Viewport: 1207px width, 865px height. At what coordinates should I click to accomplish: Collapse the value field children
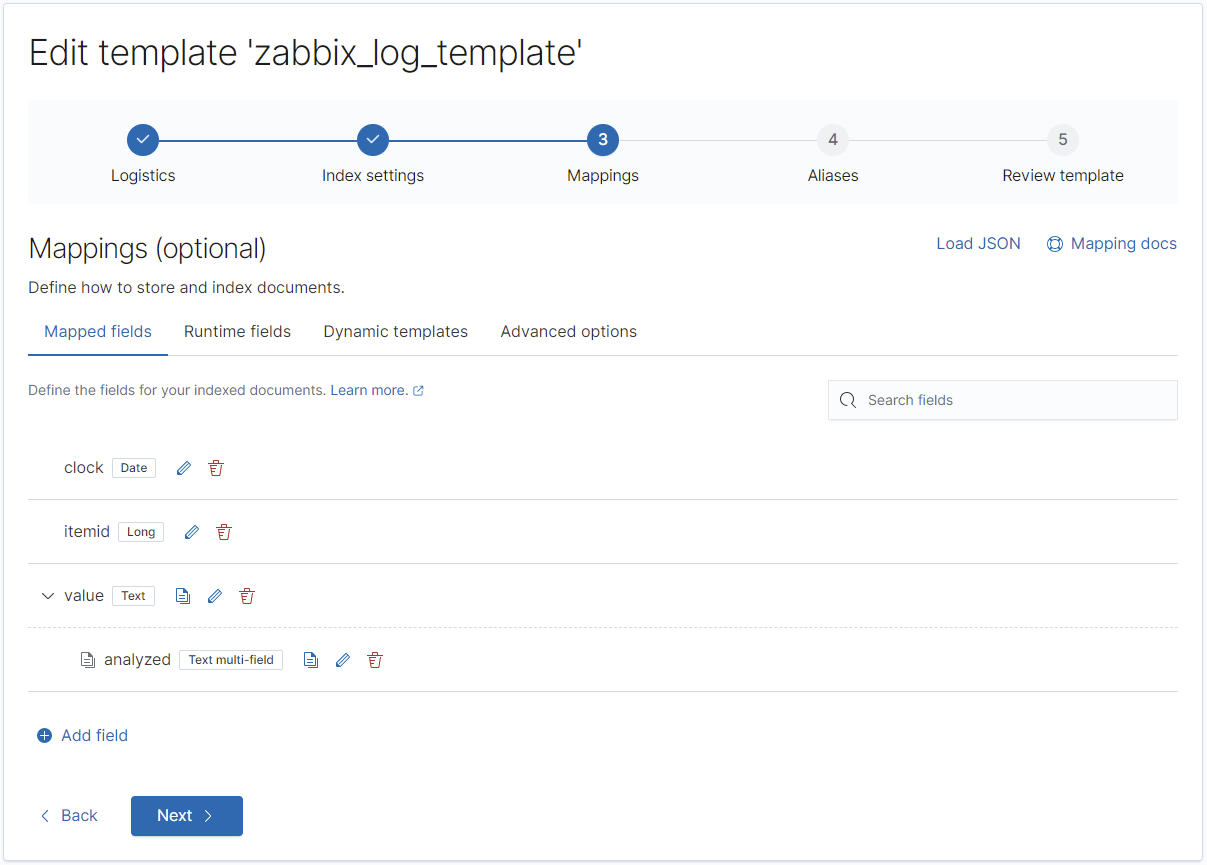47,596
